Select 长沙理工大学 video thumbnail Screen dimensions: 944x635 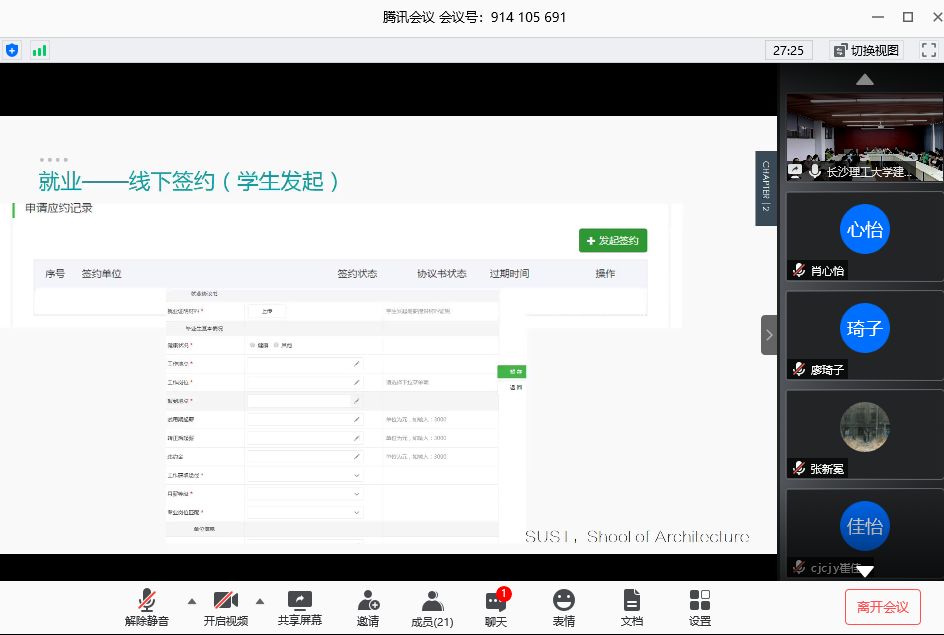click(x=864, y=137)
